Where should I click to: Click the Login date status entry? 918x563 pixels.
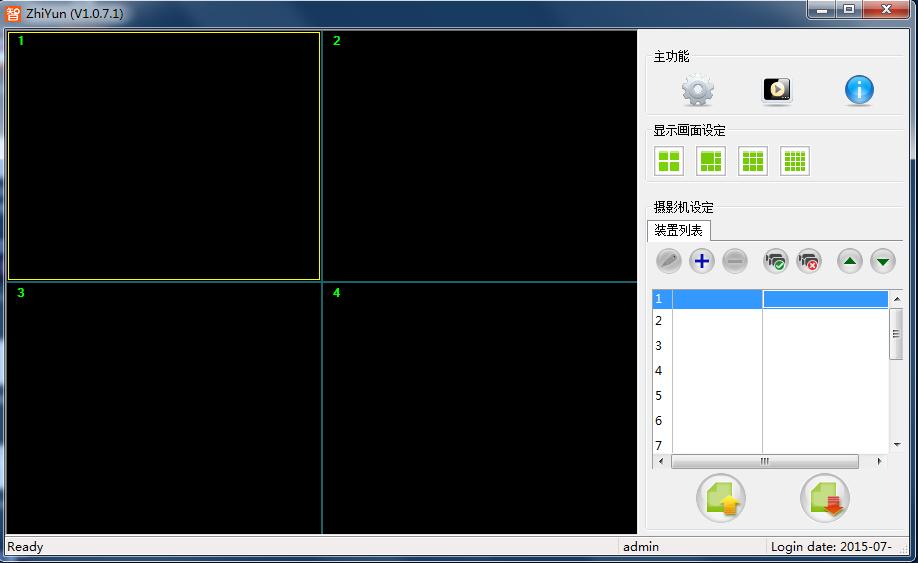pos(831,547)
